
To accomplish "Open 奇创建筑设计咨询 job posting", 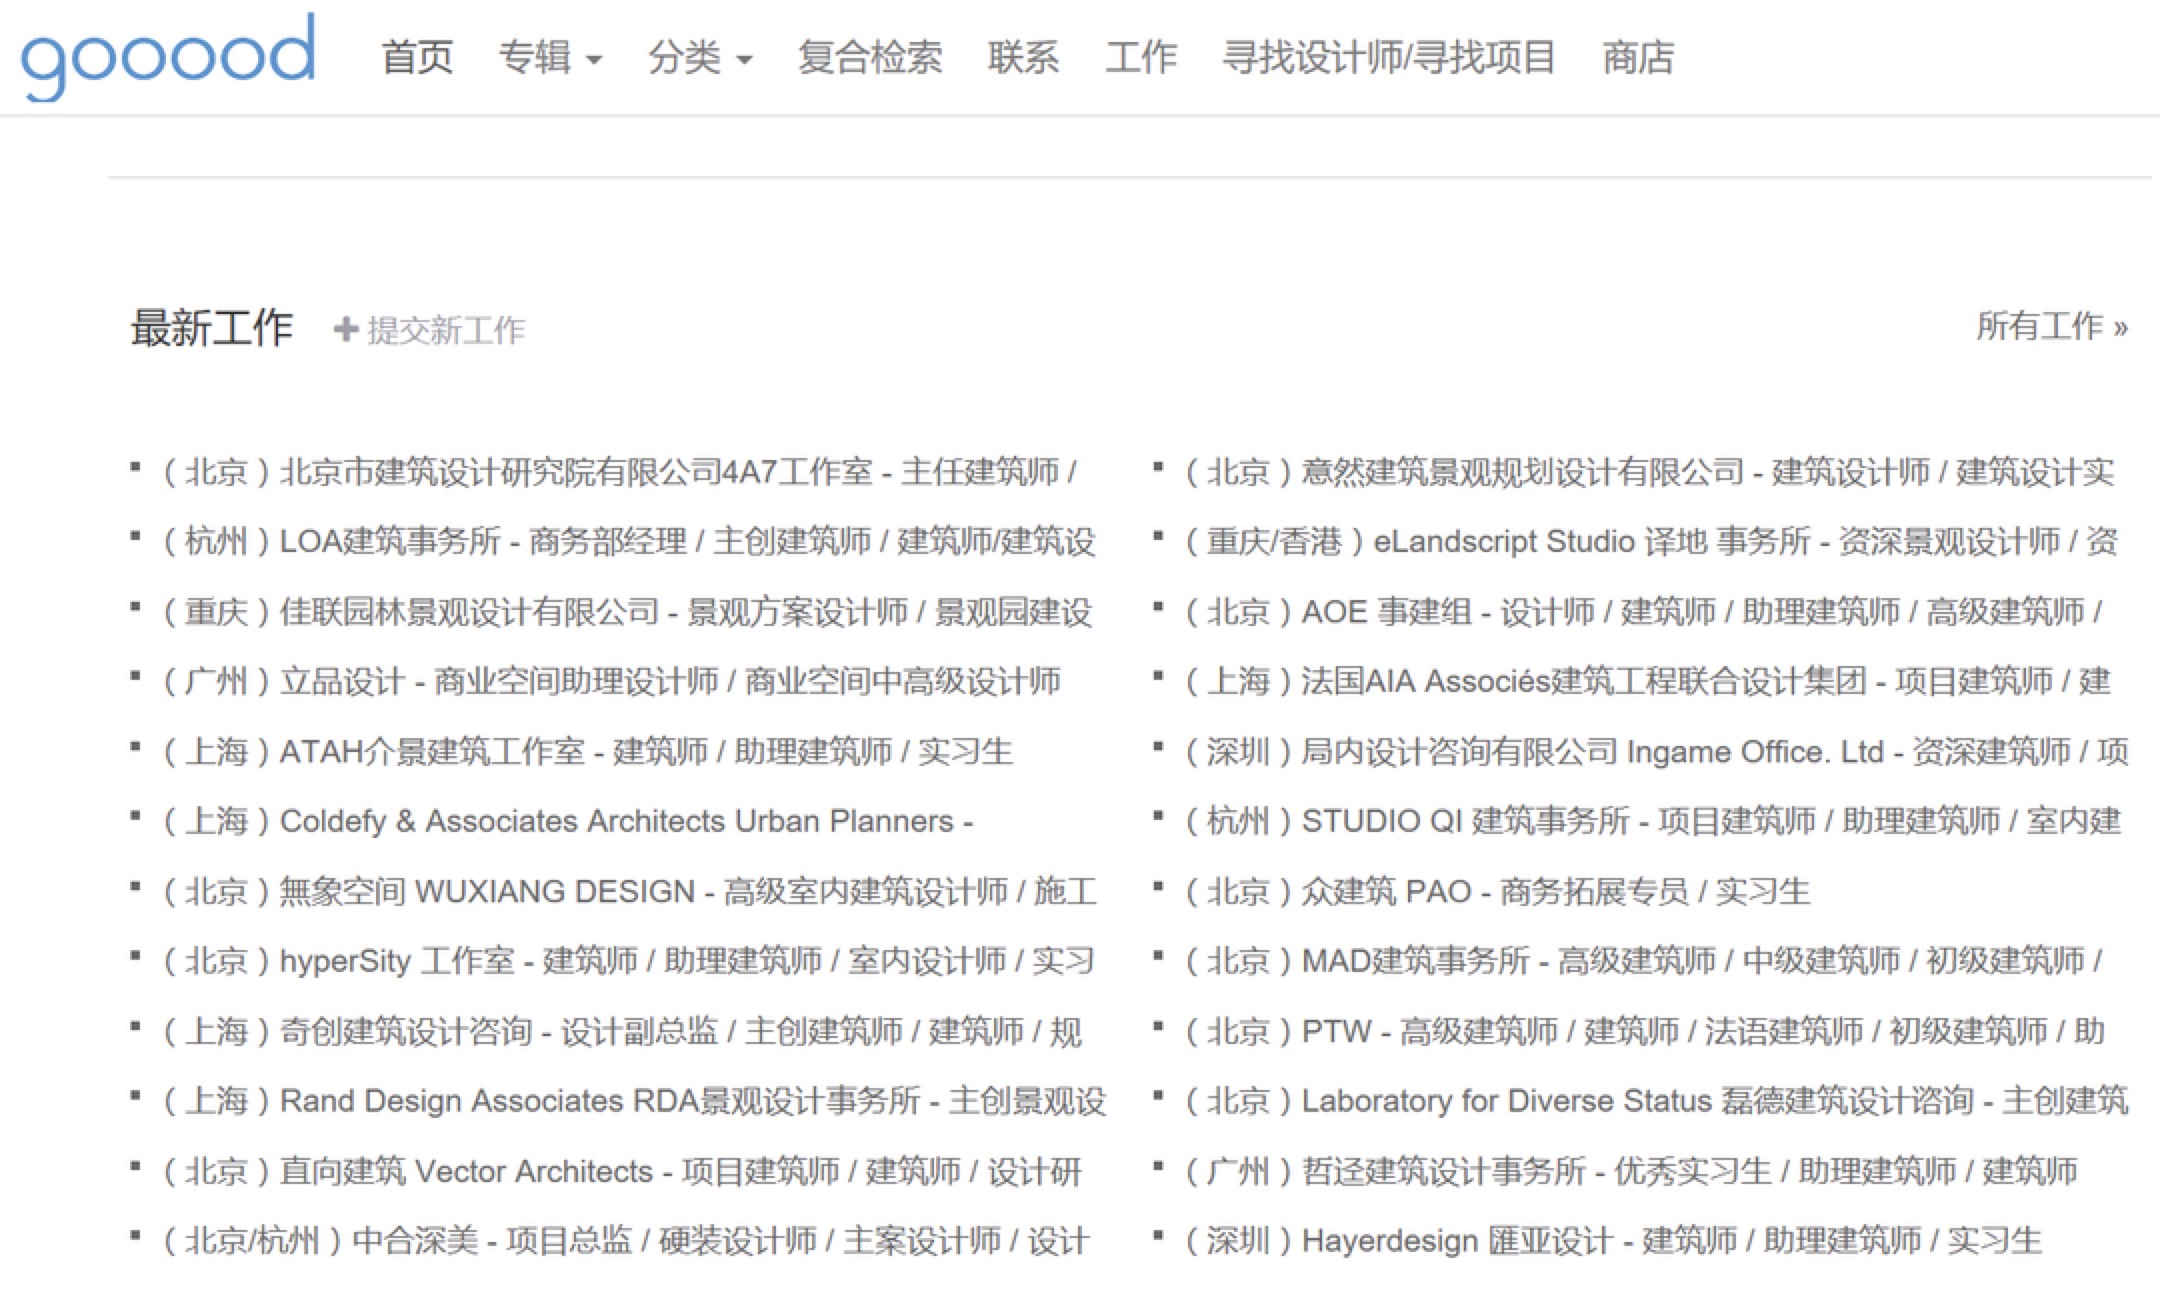I will click(621, 1031).
